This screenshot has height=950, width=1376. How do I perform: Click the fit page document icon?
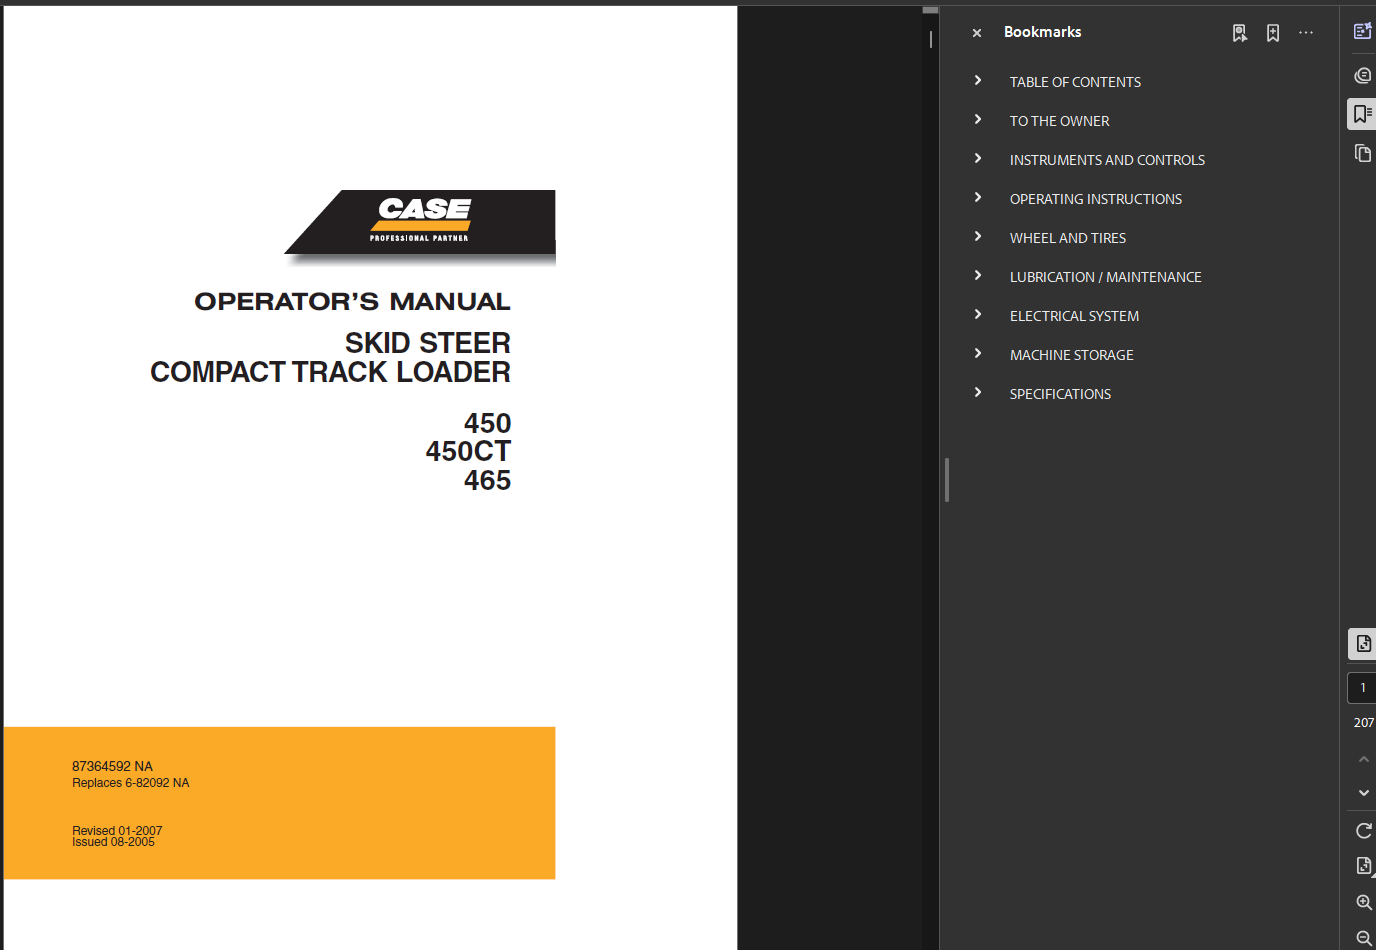click(1363, 866)
